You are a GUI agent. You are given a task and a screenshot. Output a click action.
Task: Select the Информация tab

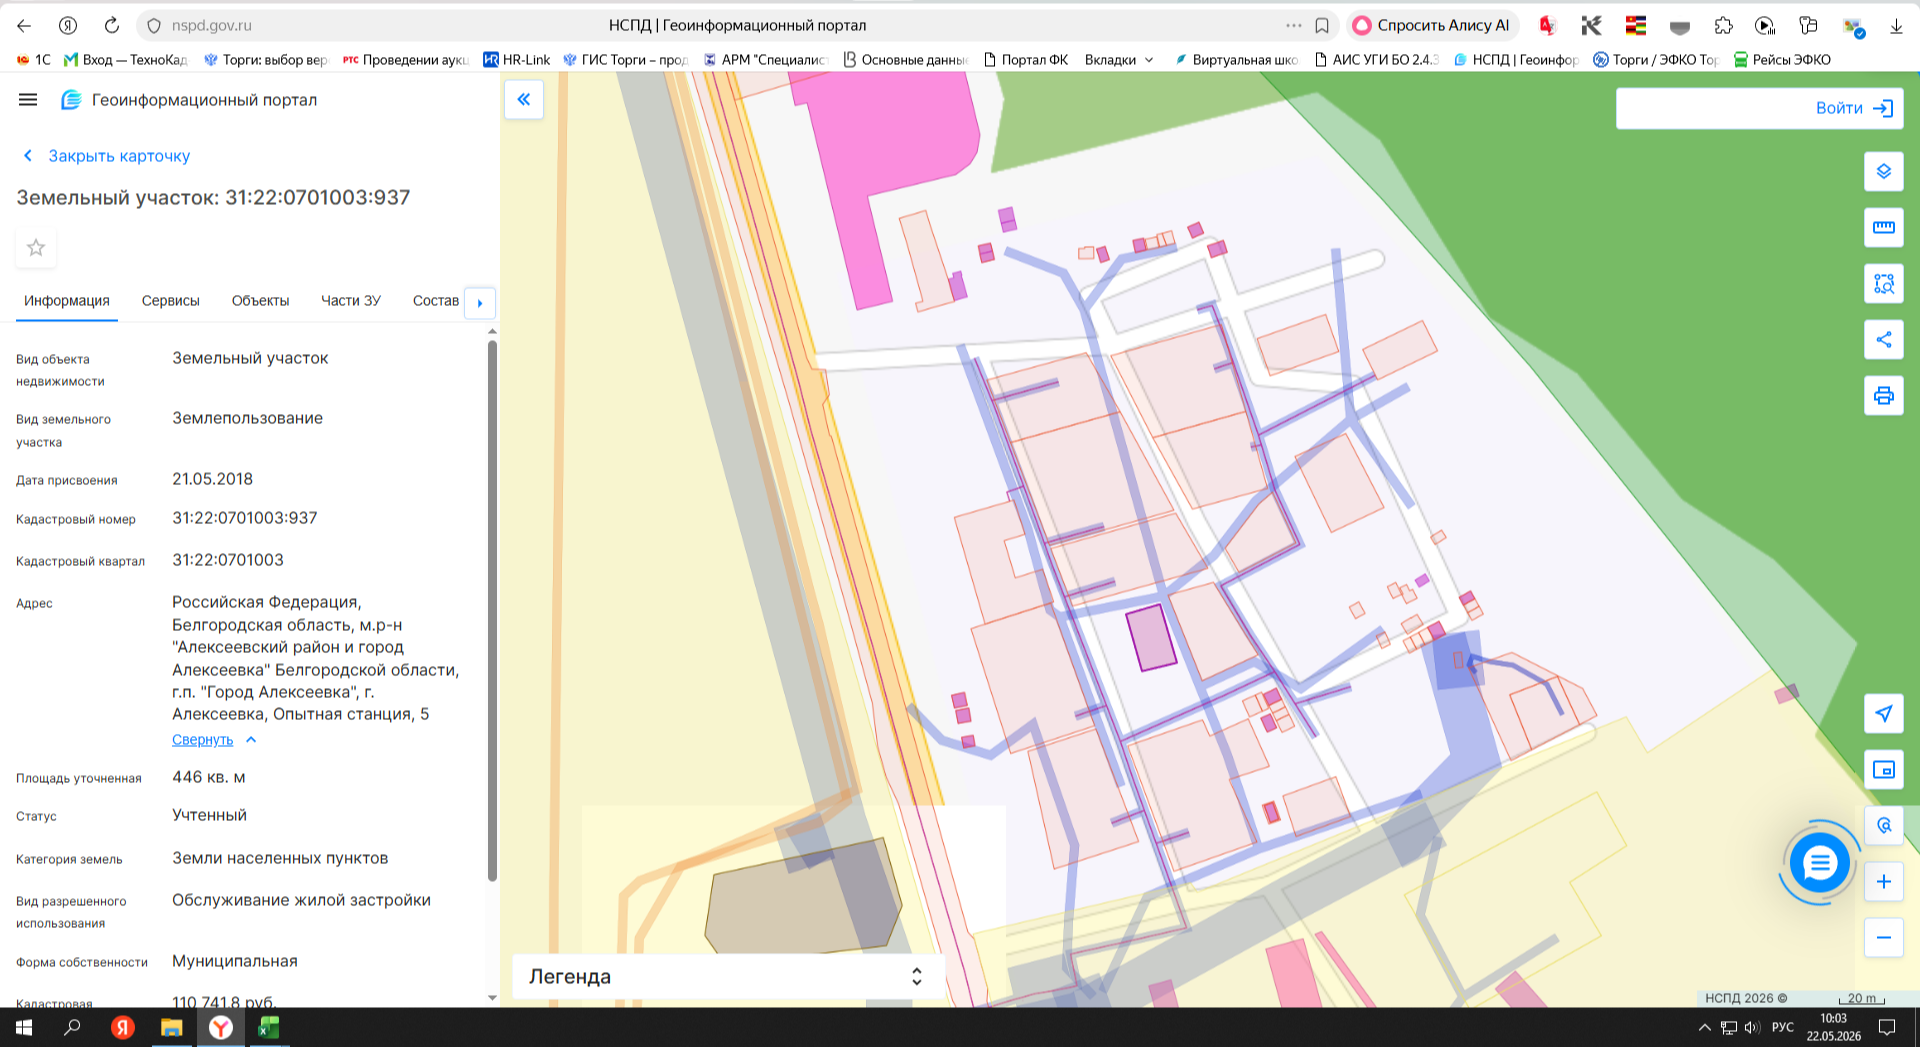[x=67, y=301]
